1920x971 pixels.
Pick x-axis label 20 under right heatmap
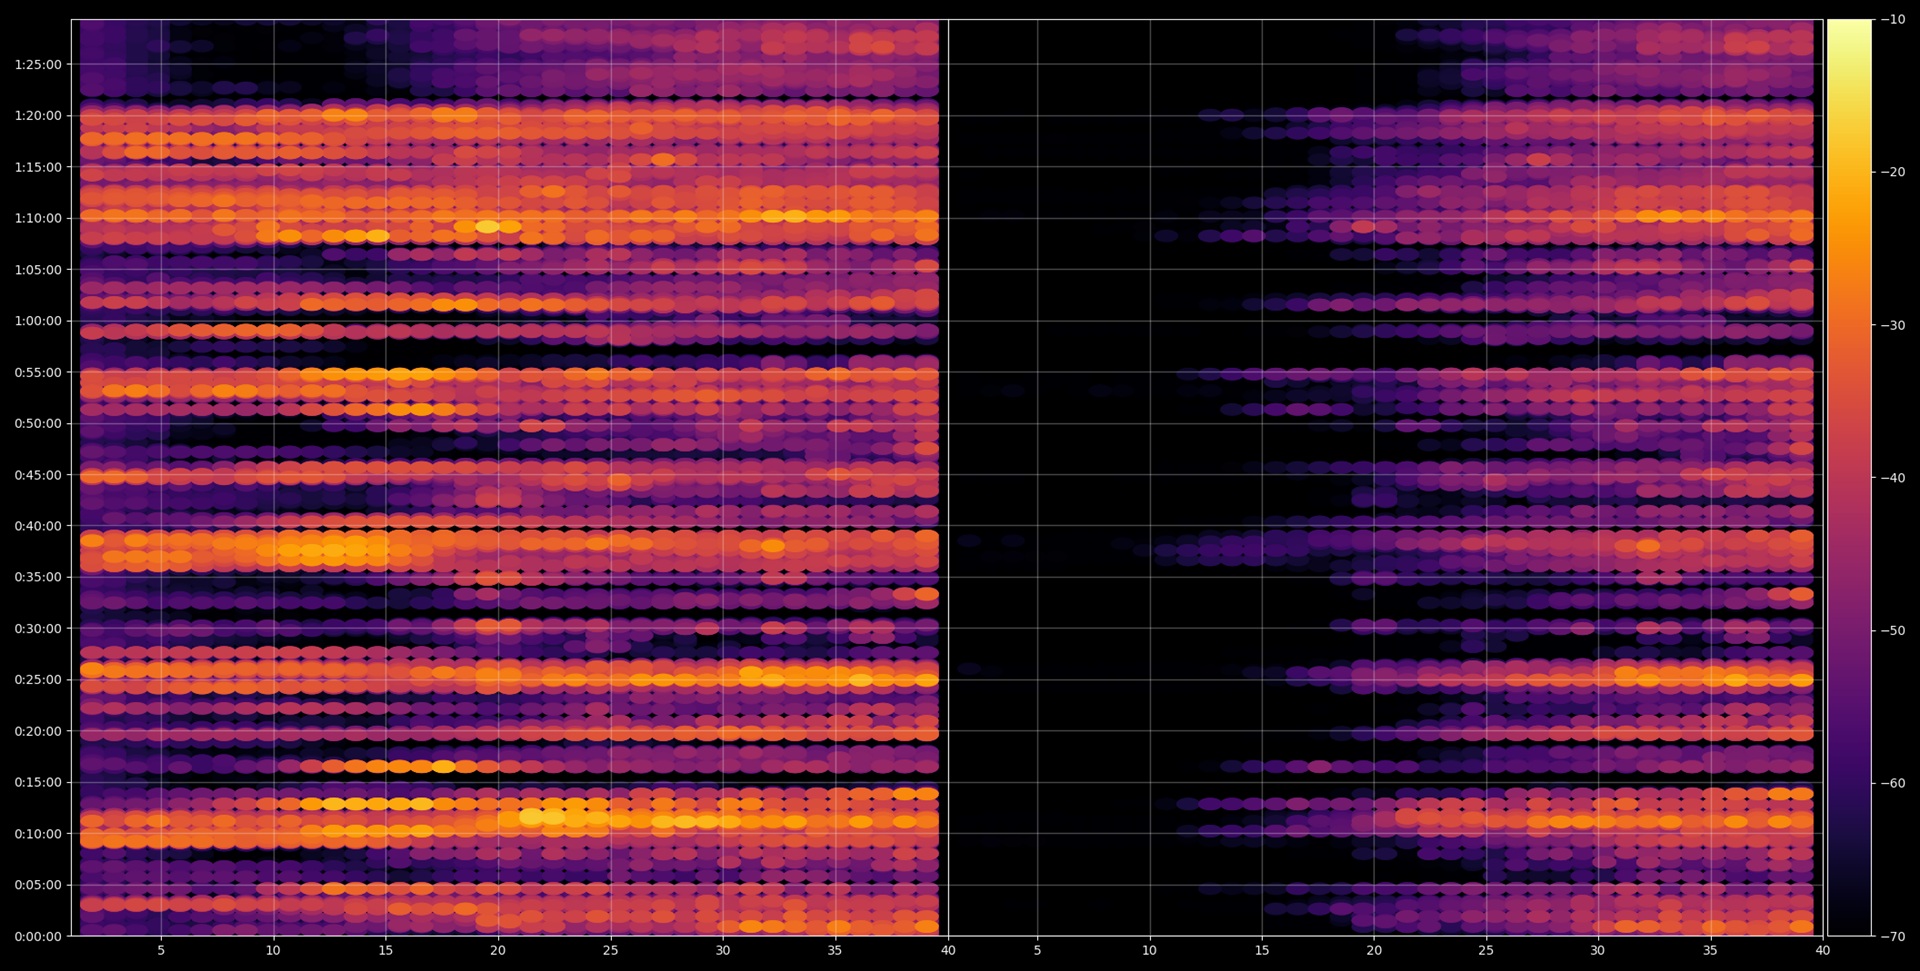1374,951
